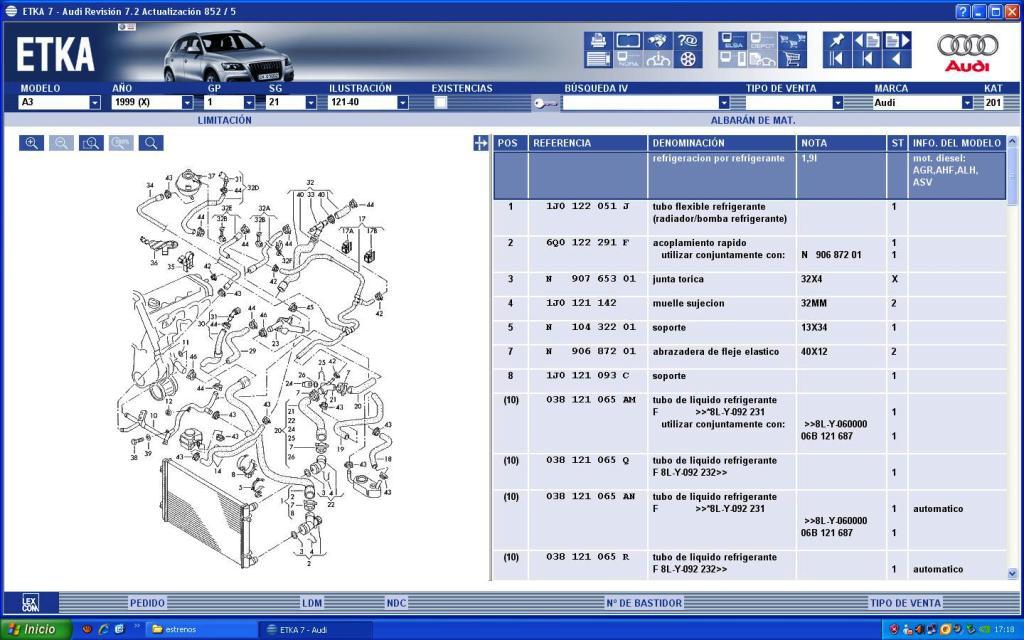
Task: Select part reference 038 121 065 Q
Action: point(588,460)
